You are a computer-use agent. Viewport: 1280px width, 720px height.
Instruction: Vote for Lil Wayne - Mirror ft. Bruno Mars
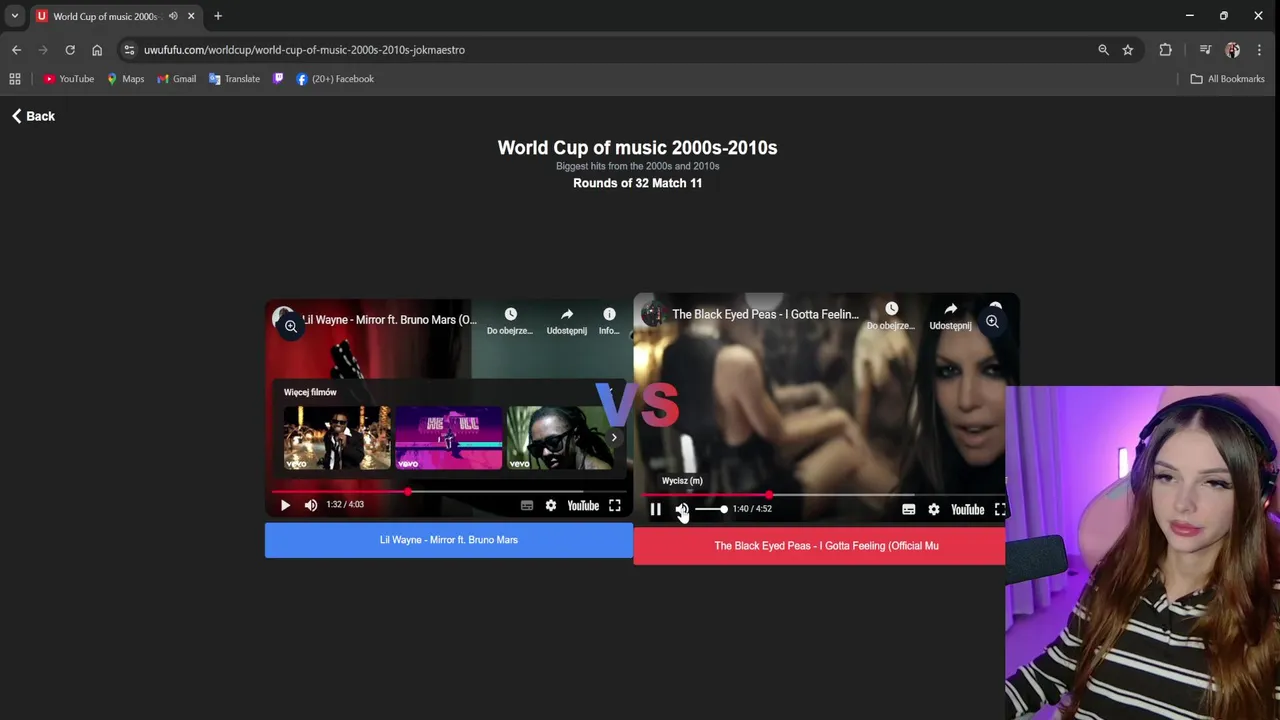[x=449, y=540]
